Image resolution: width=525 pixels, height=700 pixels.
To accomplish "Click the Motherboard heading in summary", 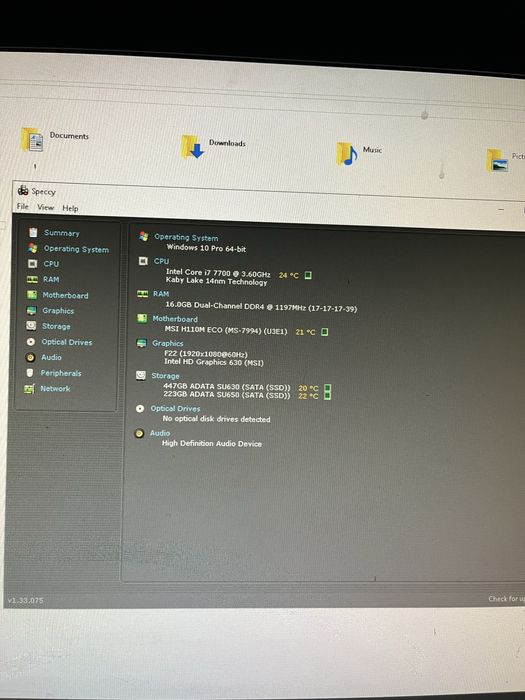I will coord(175,319).
